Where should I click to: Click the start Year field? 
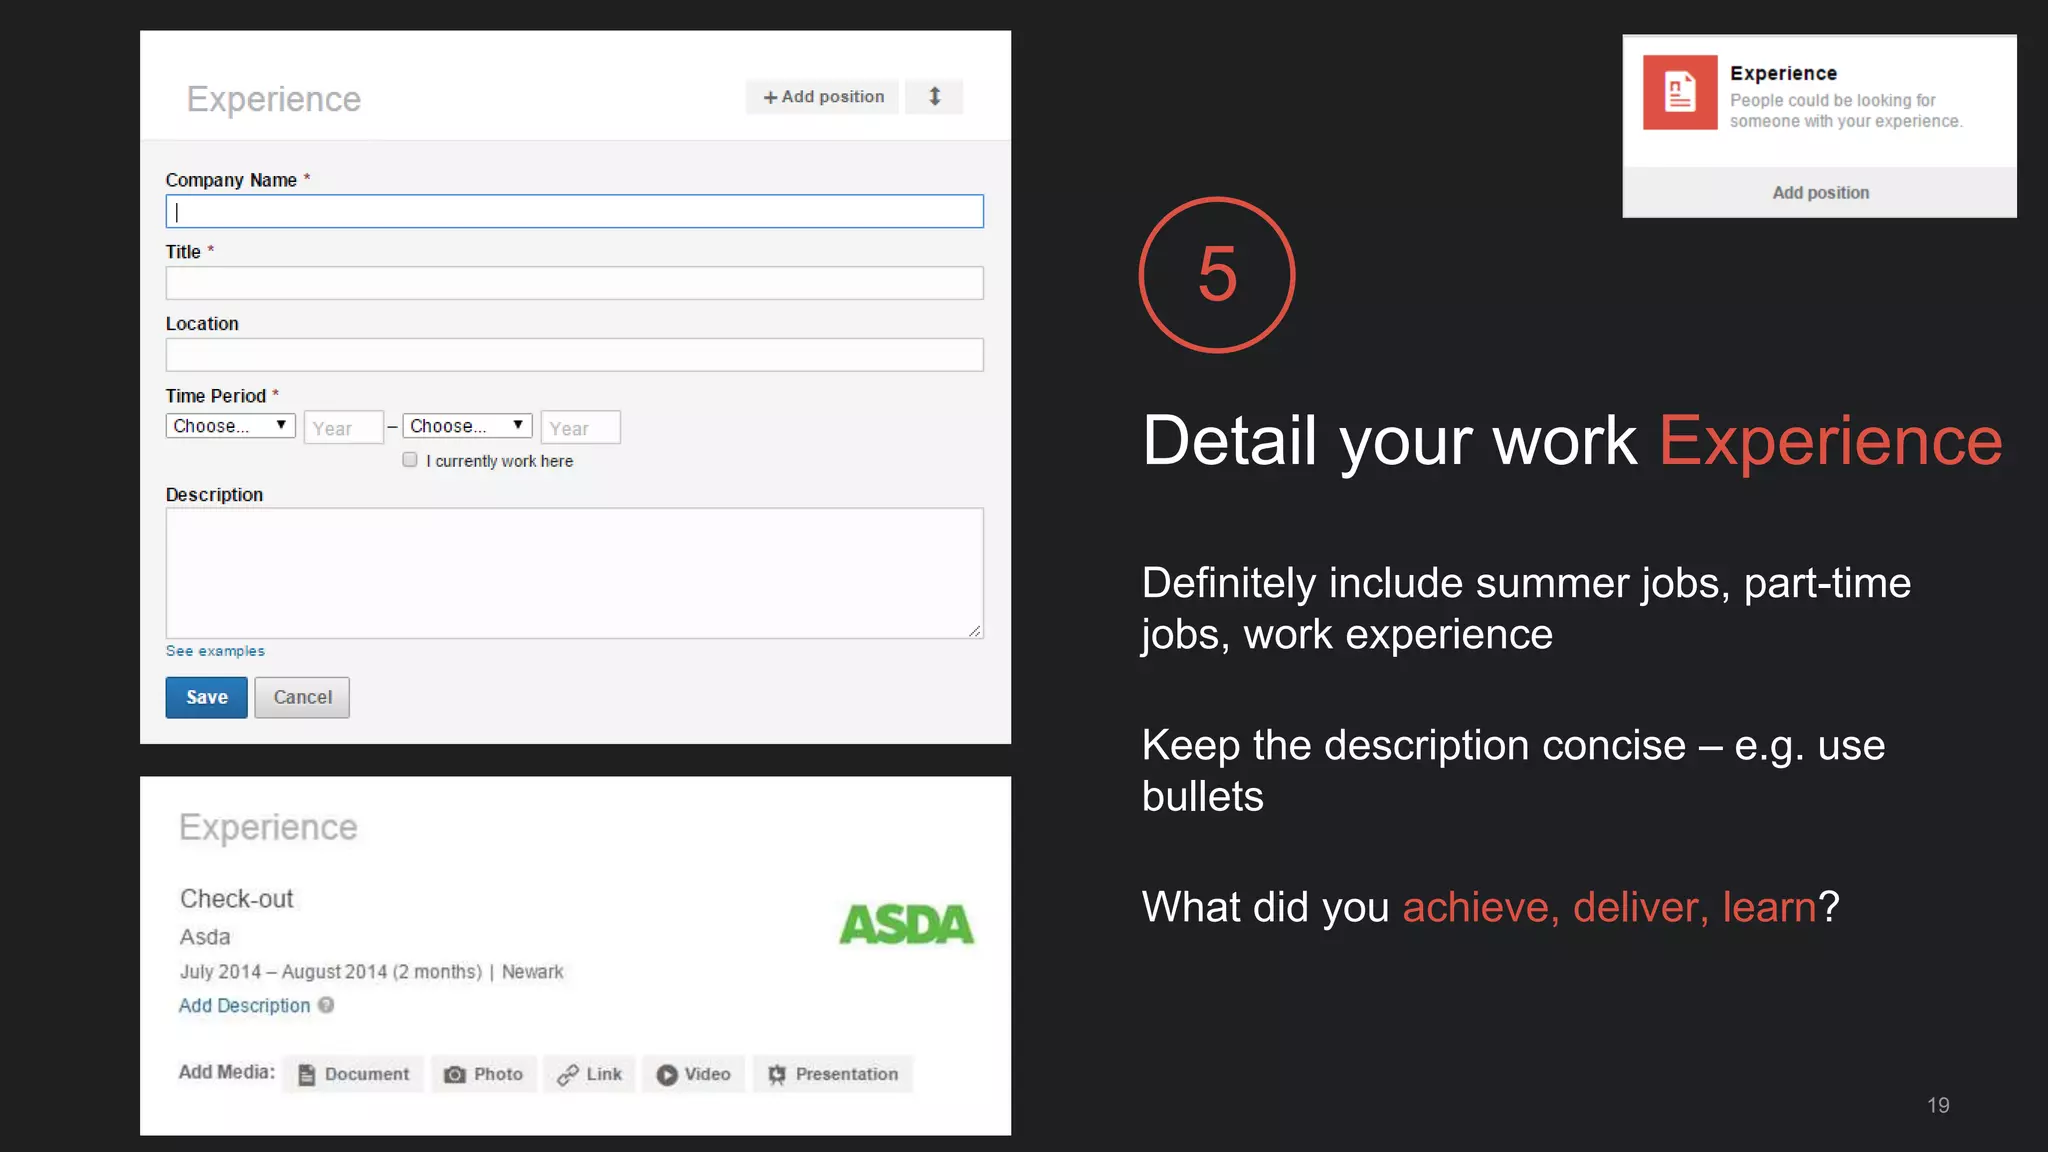343,428
